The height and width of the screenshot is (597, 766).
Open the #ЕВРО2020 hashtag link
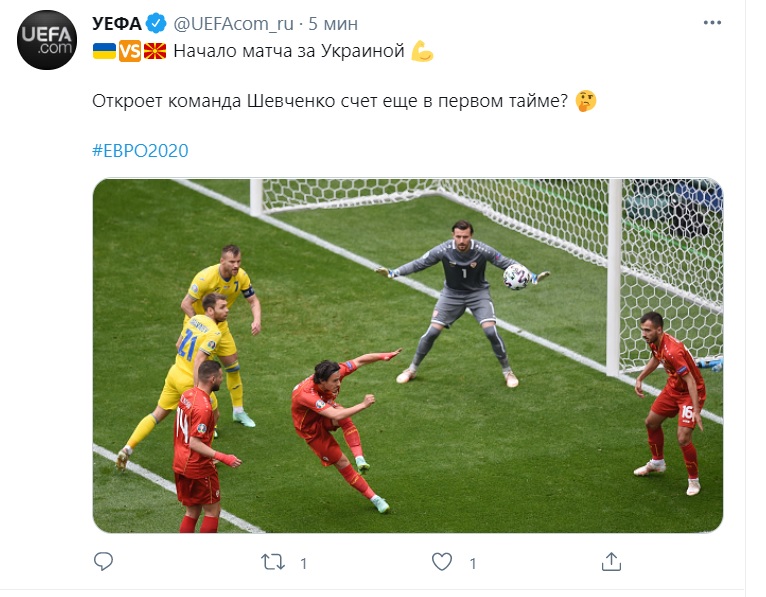(140, 150)
